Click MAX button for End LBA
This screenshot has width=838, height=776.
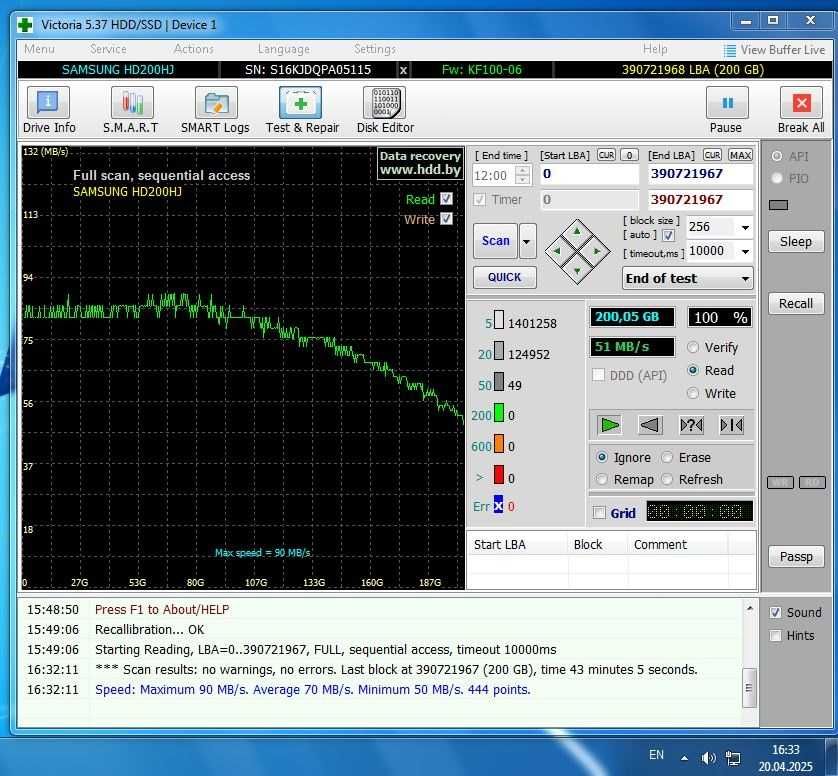pos(741,155)
